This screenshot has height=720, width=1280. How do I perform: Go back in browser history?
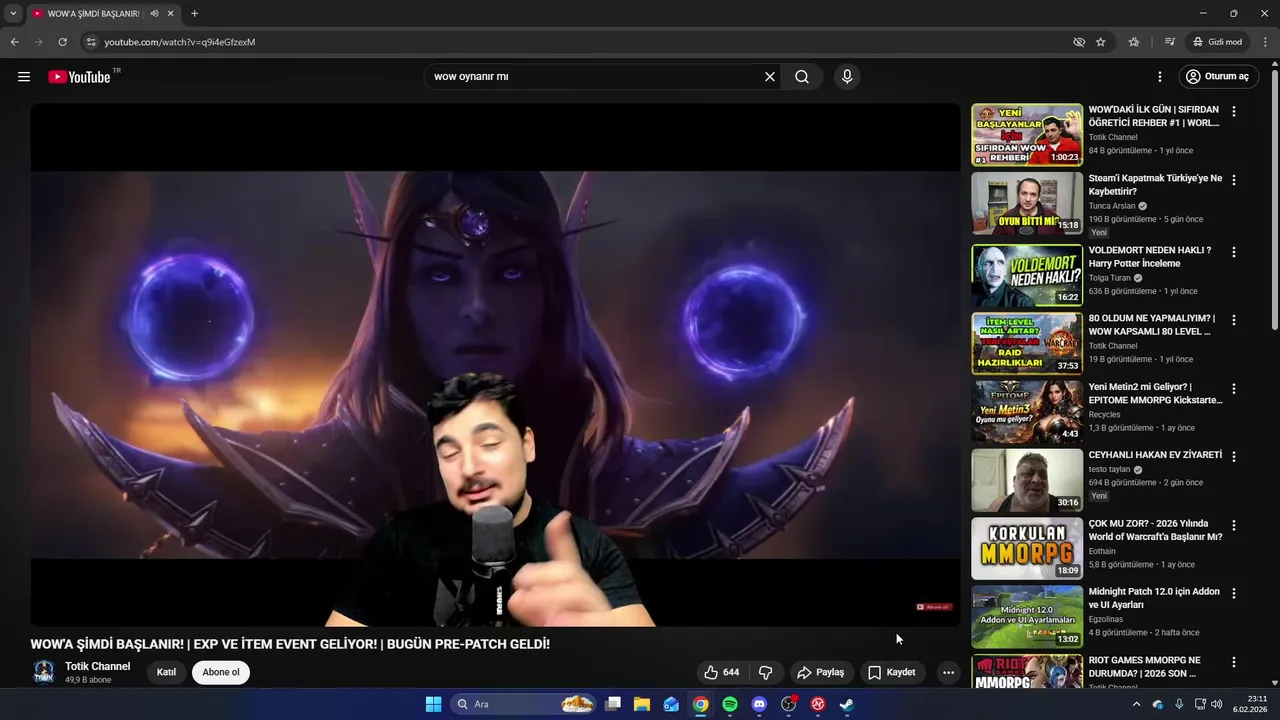pos(15,42)
